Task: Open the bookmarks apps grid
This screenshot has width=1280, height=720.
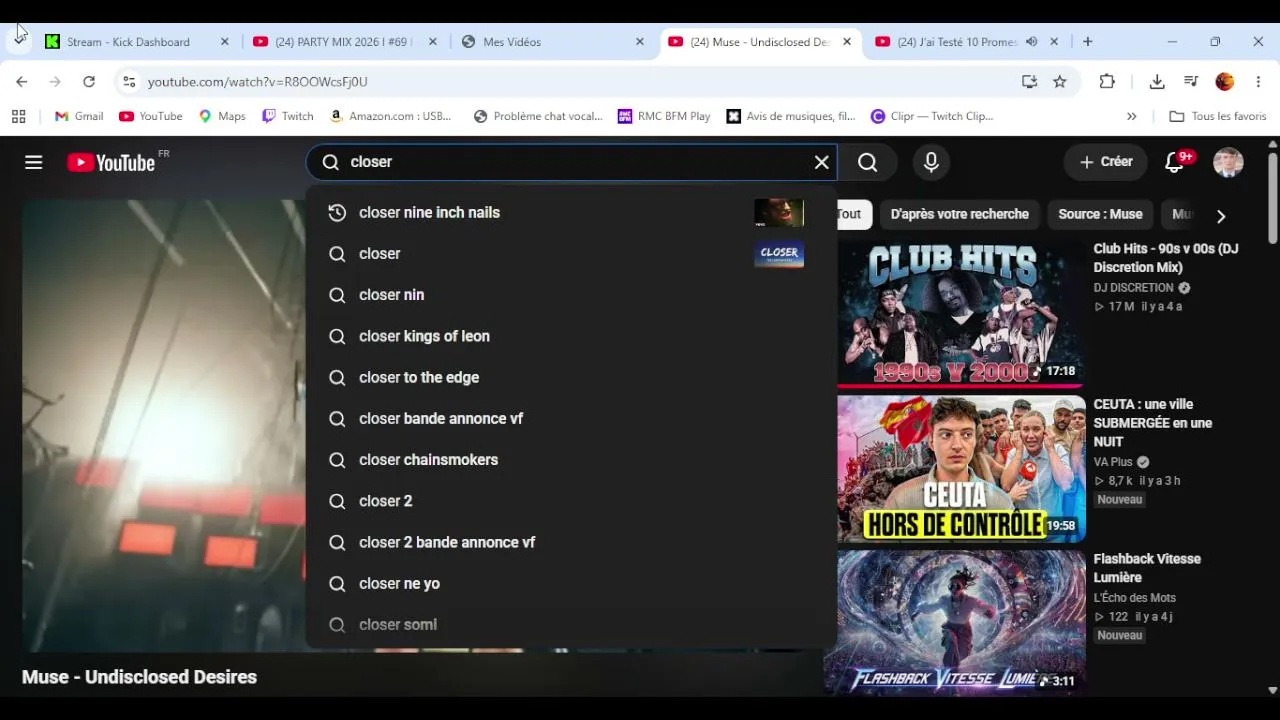Action: pyautogui.click(x=18, y=116)
